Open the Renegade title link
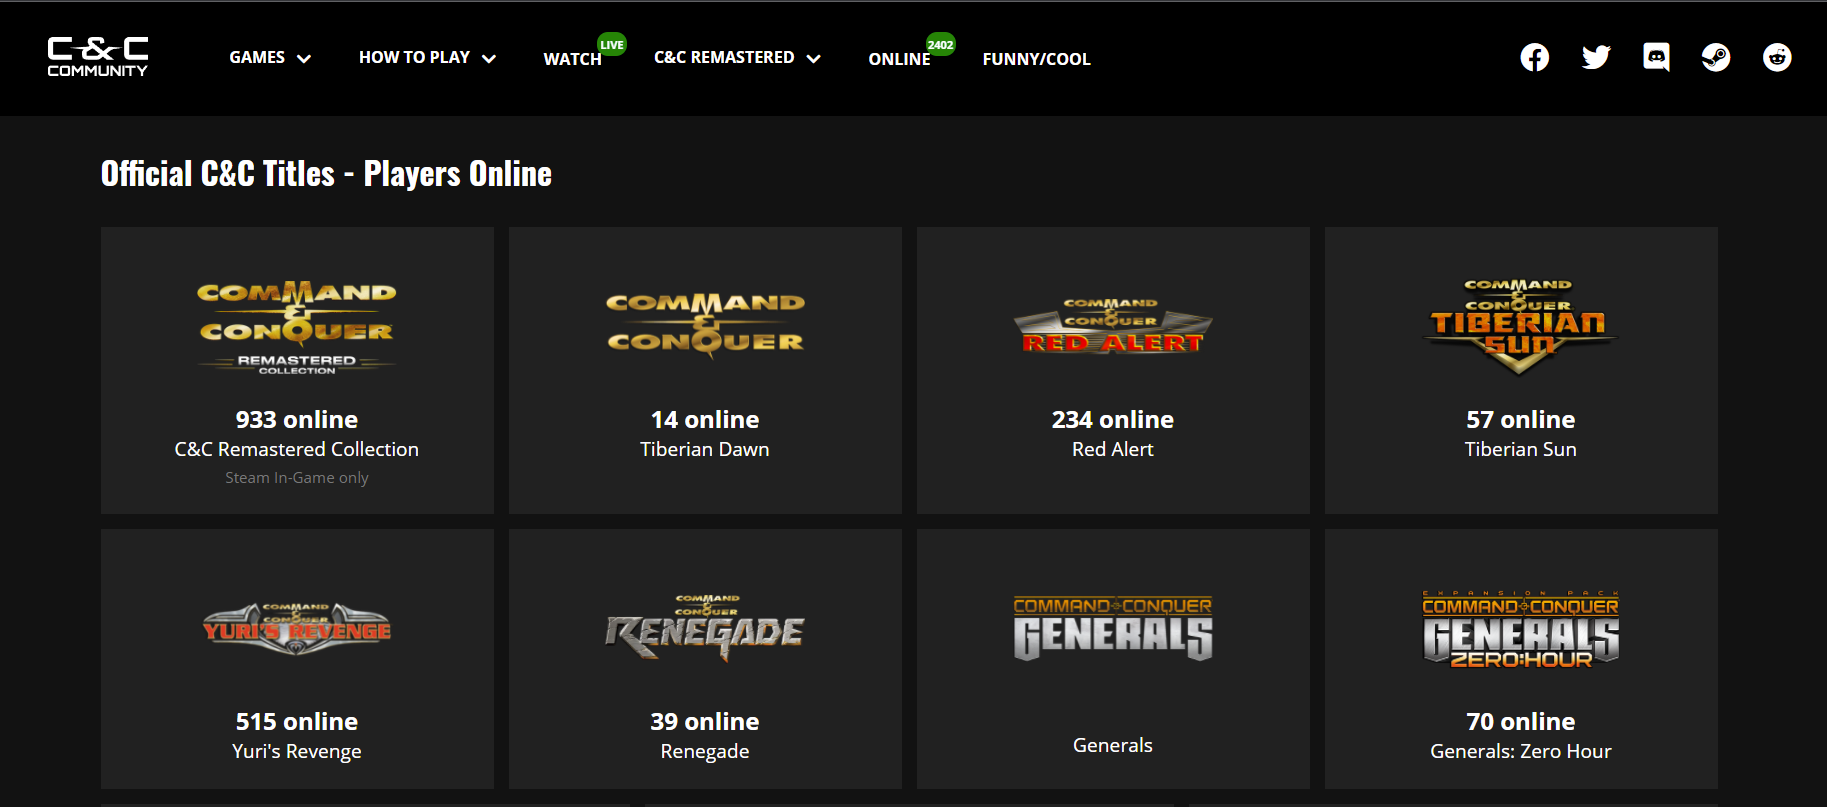Viewport: 1827px width, 807px height. 705,751
